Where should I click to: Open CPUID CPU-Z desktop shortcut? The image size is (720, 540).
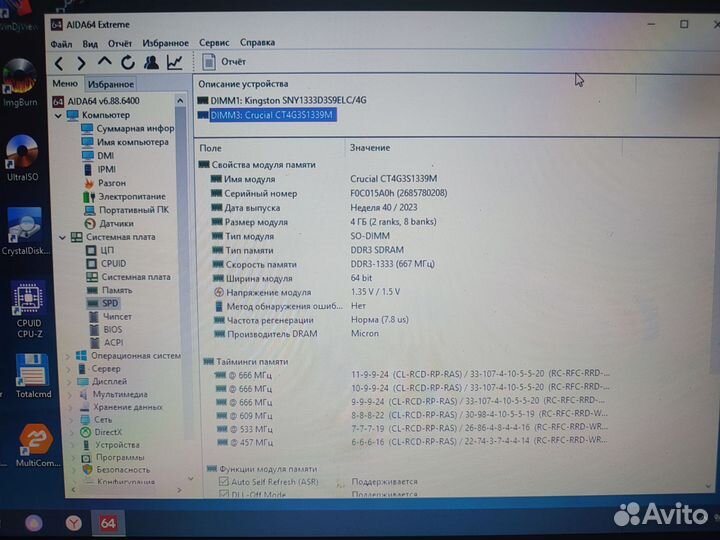click(29, 310)
